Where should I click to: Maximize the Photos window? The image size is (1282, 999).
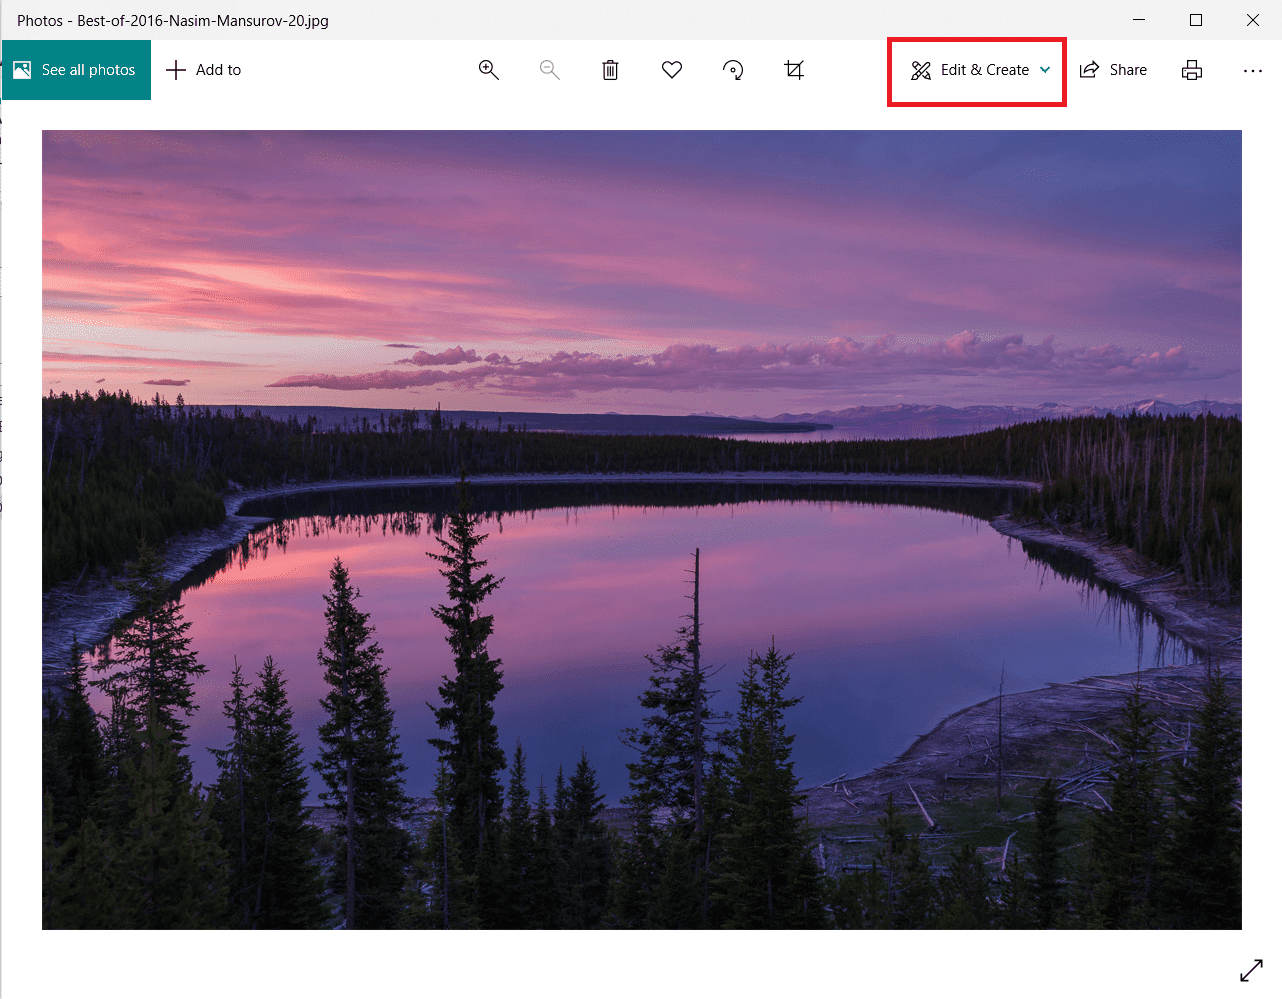[1196, 20]
